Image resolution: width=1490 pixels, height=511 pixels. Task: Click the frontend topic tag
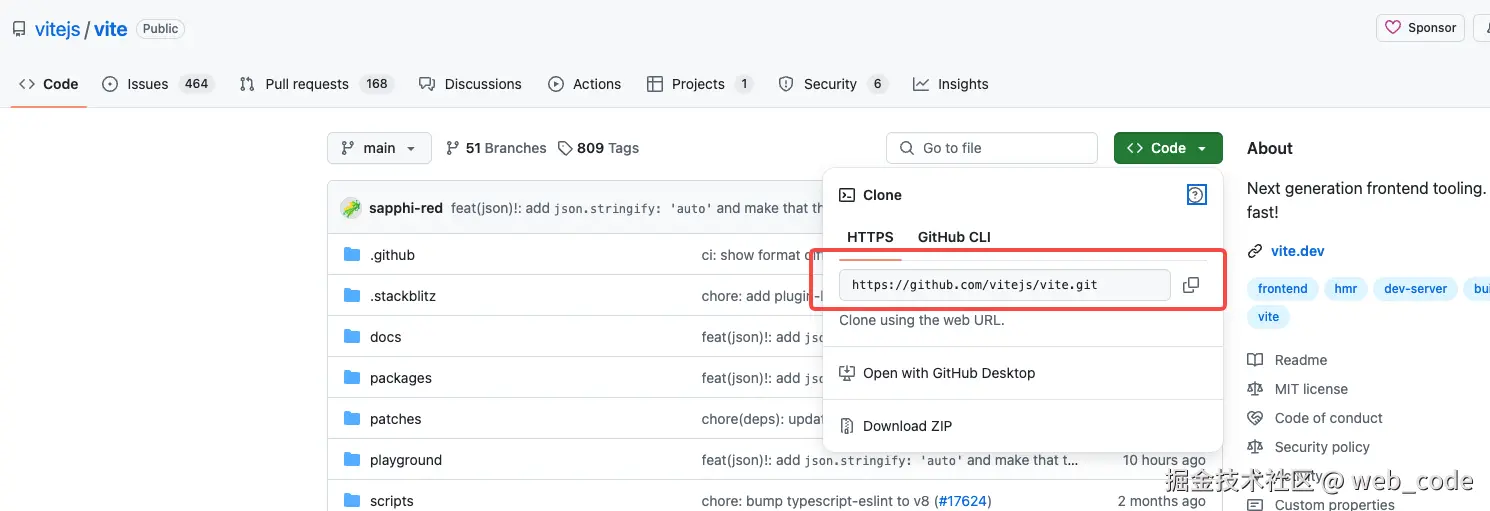pos(1282,289)
